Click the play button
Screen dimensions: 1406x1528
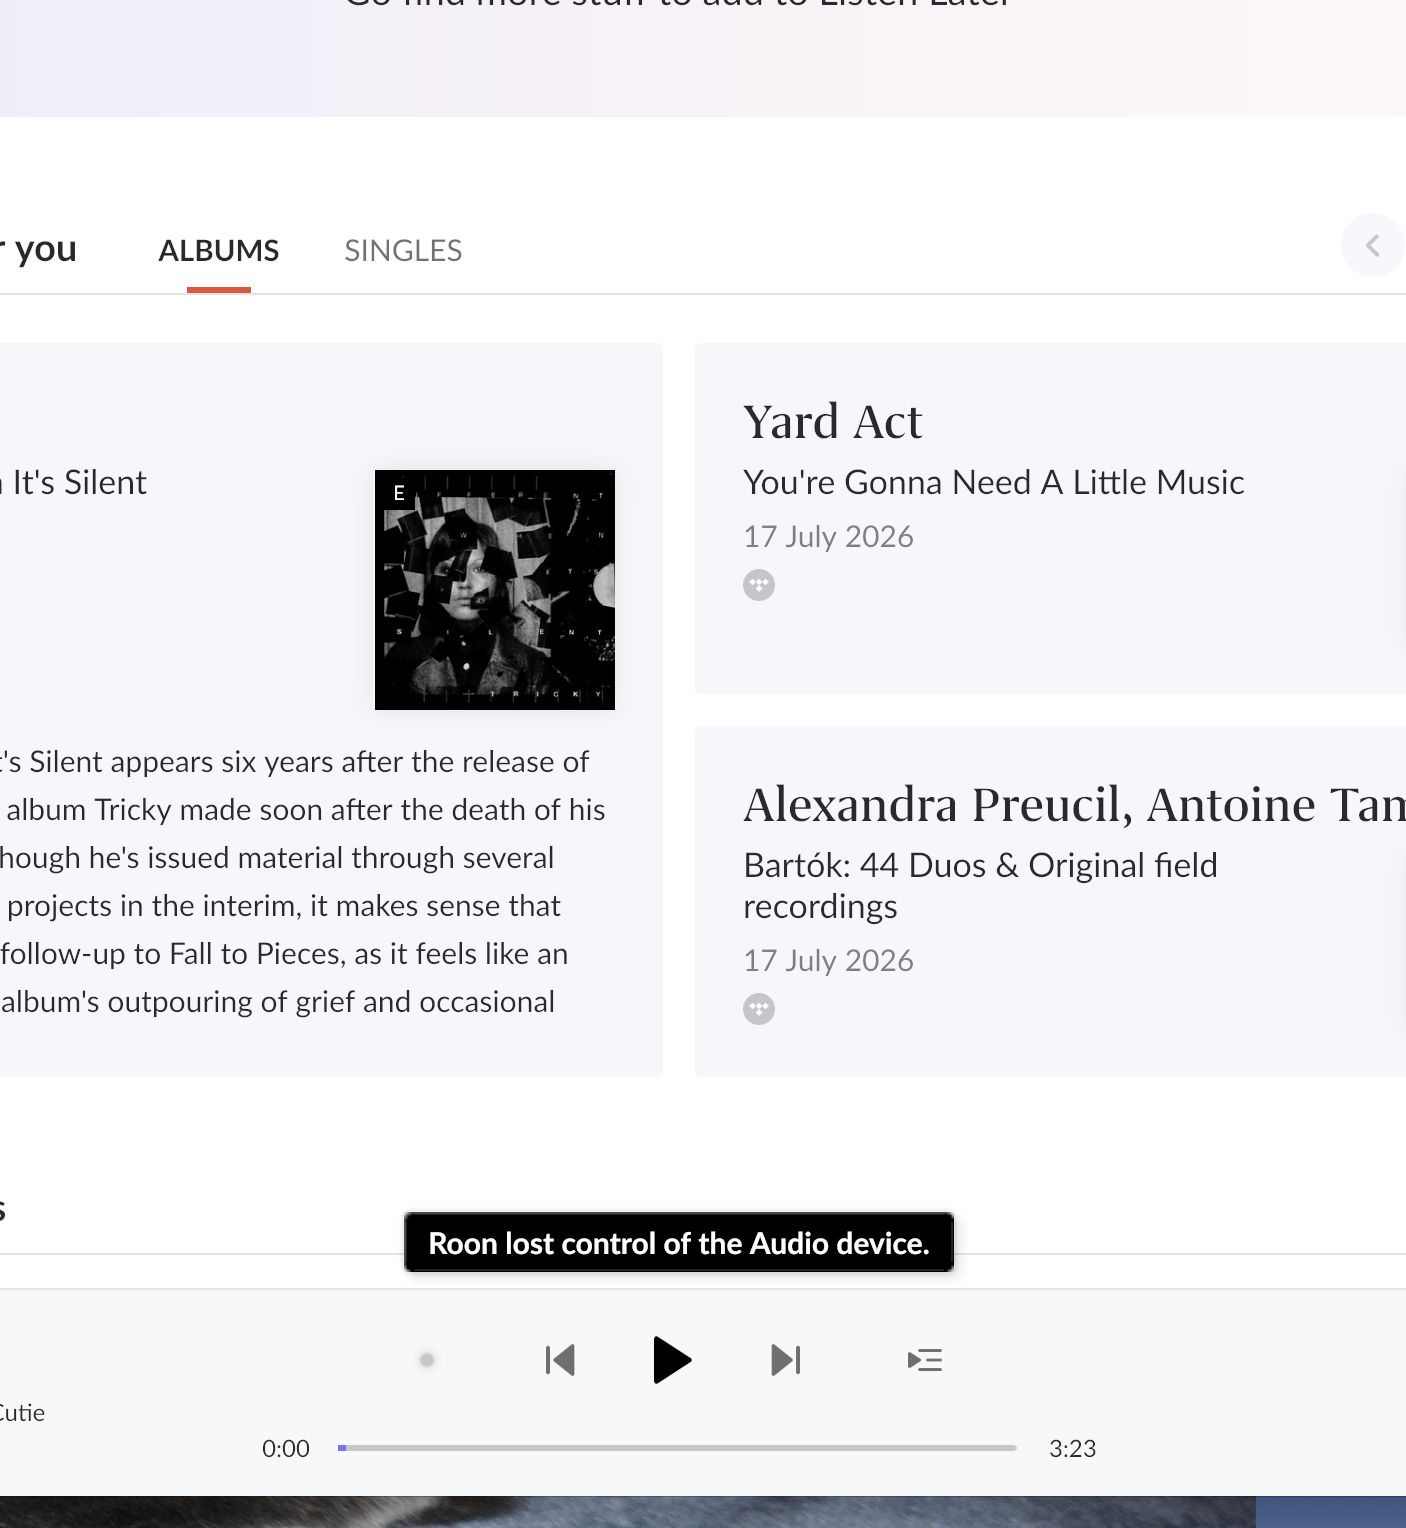click(x=671, y=1360)
